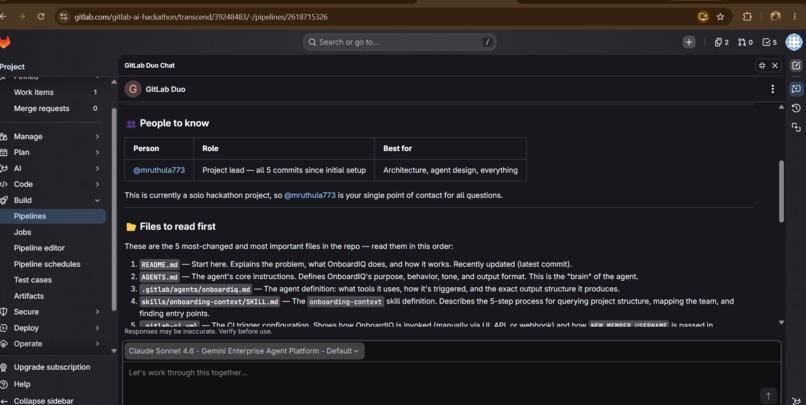Viewport: 806px width, 405px height.
Task: Click the AGENTS.md code label
Action: tap(159, 277)
